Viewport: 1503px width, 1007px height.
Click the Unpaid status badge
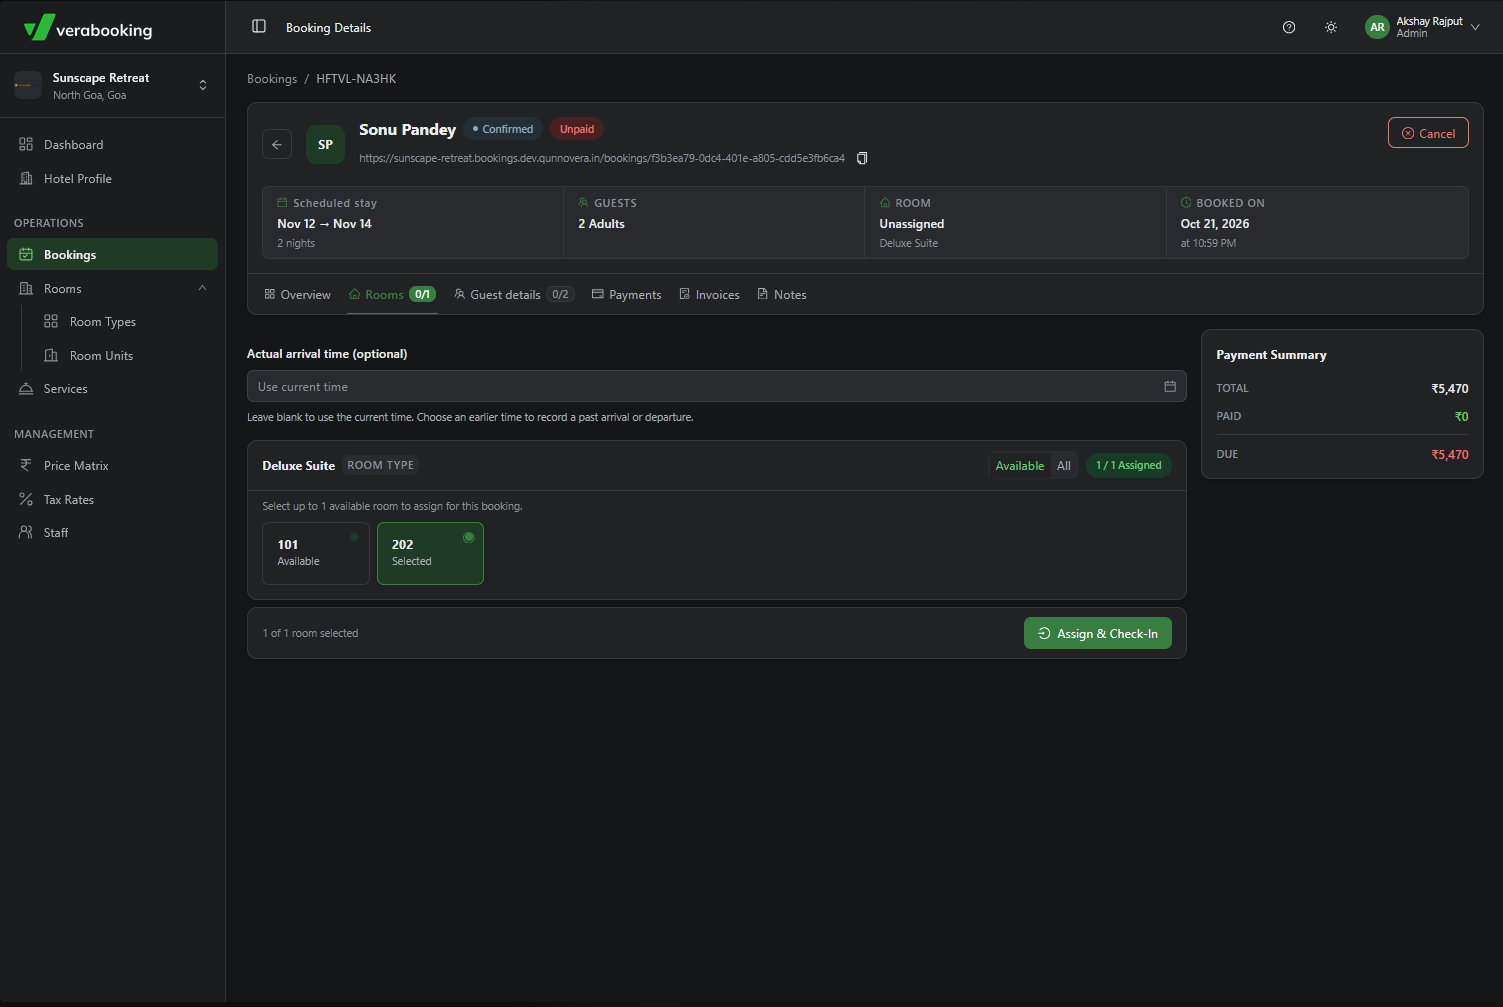(577, 129)
